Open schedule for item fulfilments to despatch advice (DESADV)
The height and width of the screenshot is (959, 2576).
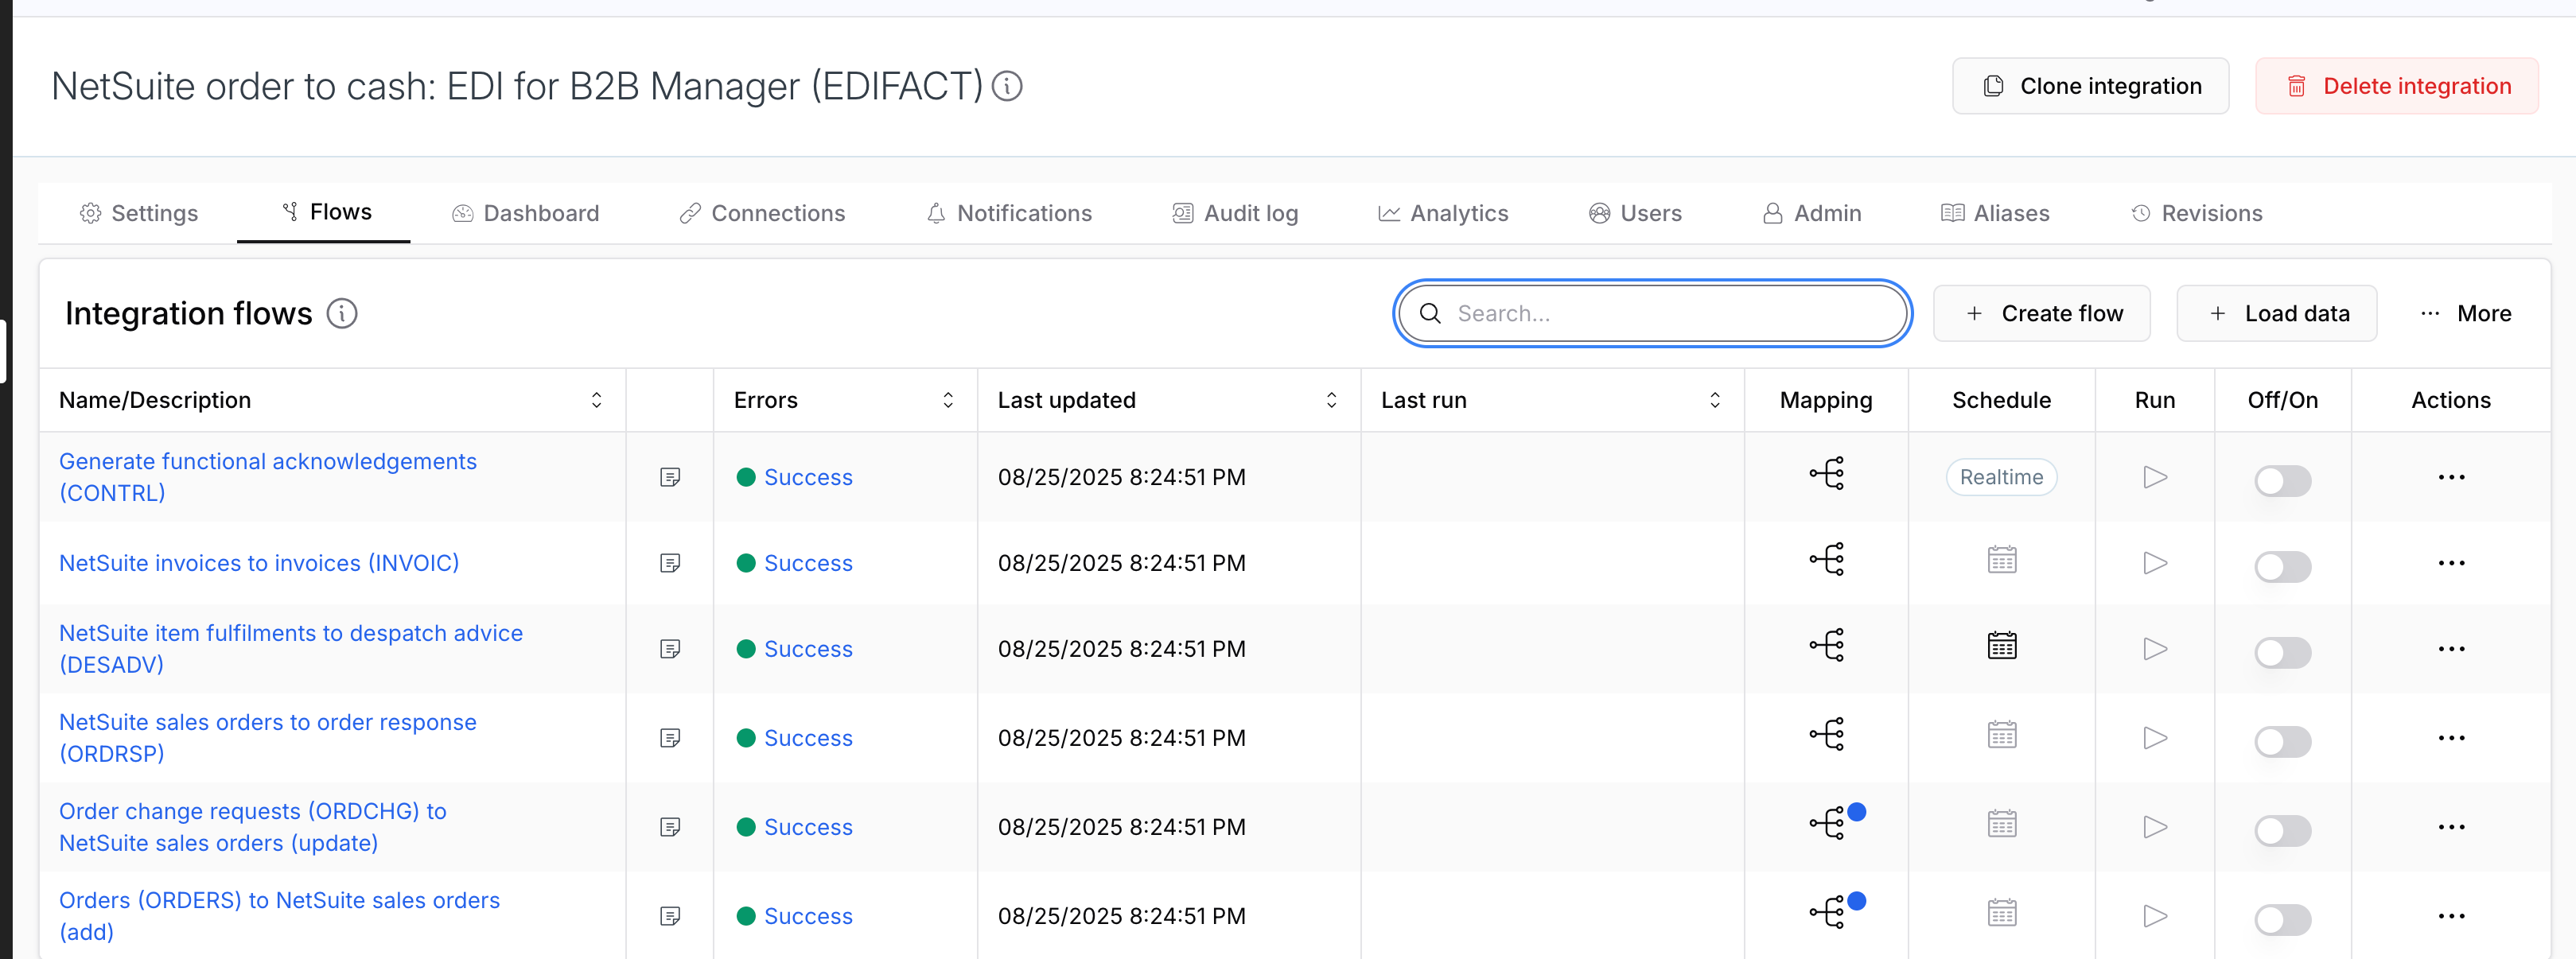[x=2001, y=646]
